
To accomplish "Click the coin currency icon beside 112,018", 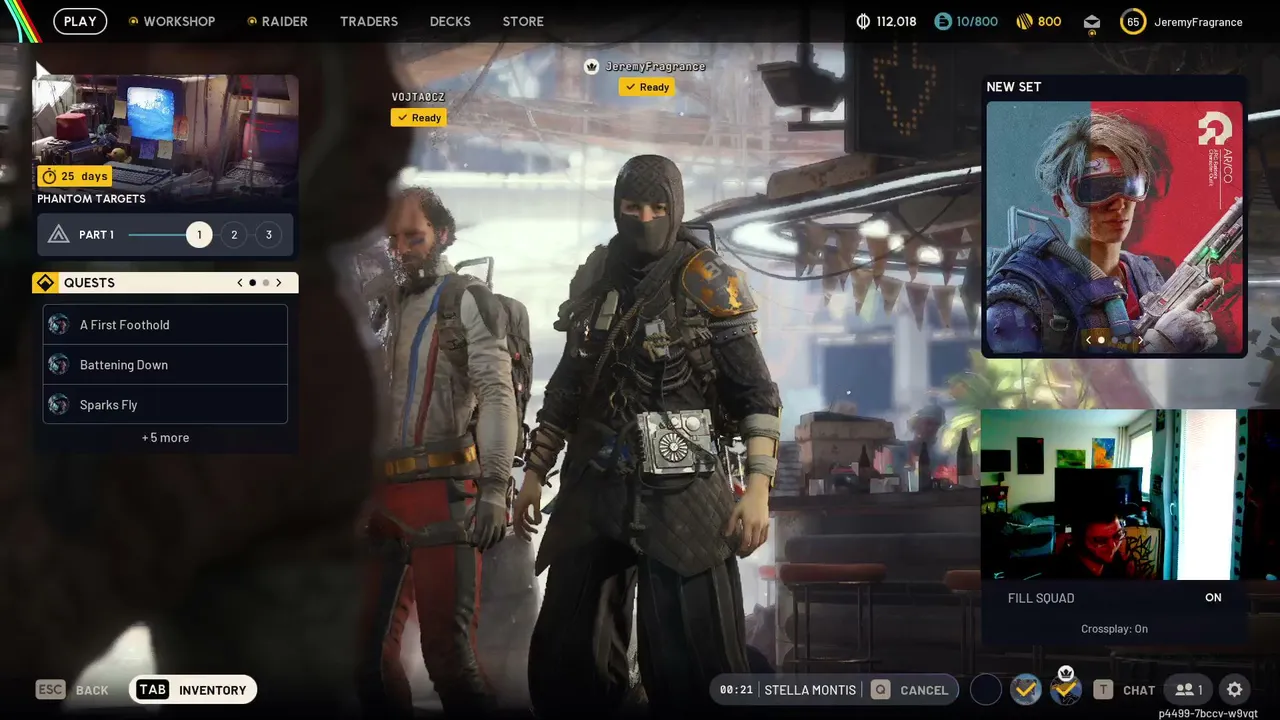I will [864, 21].
